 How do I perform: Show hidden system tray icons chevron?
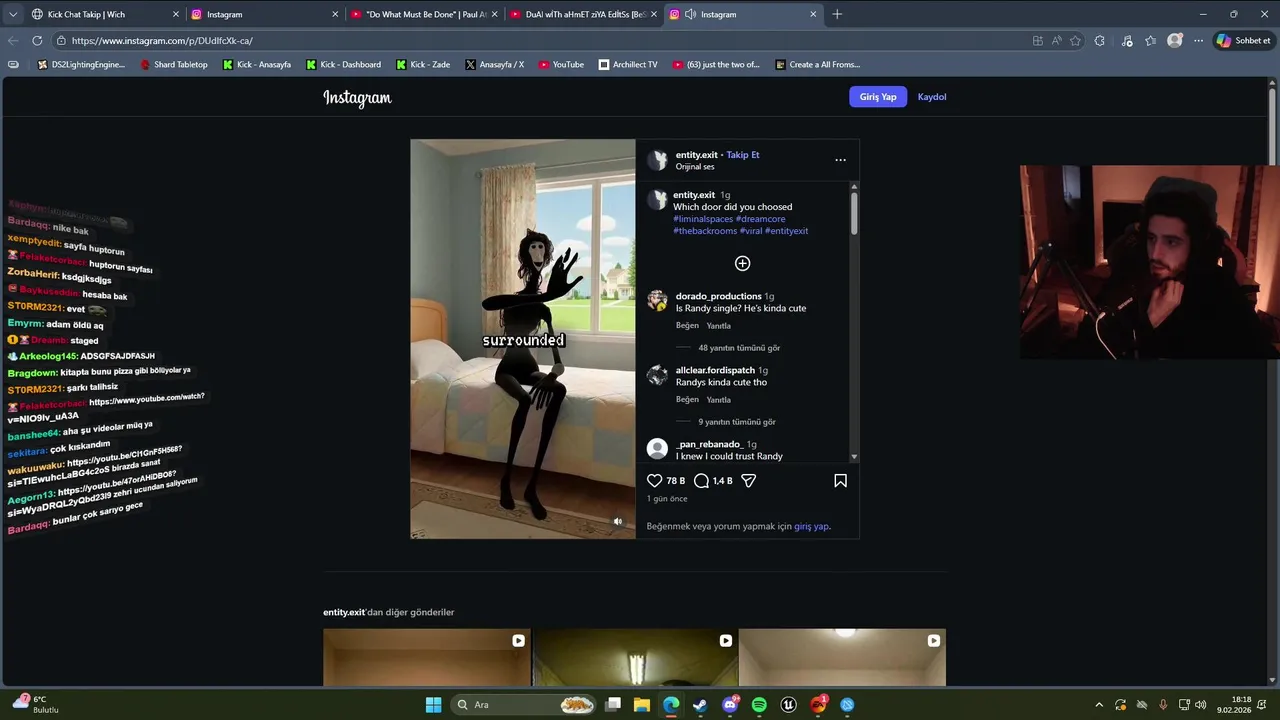point(1099,705)
